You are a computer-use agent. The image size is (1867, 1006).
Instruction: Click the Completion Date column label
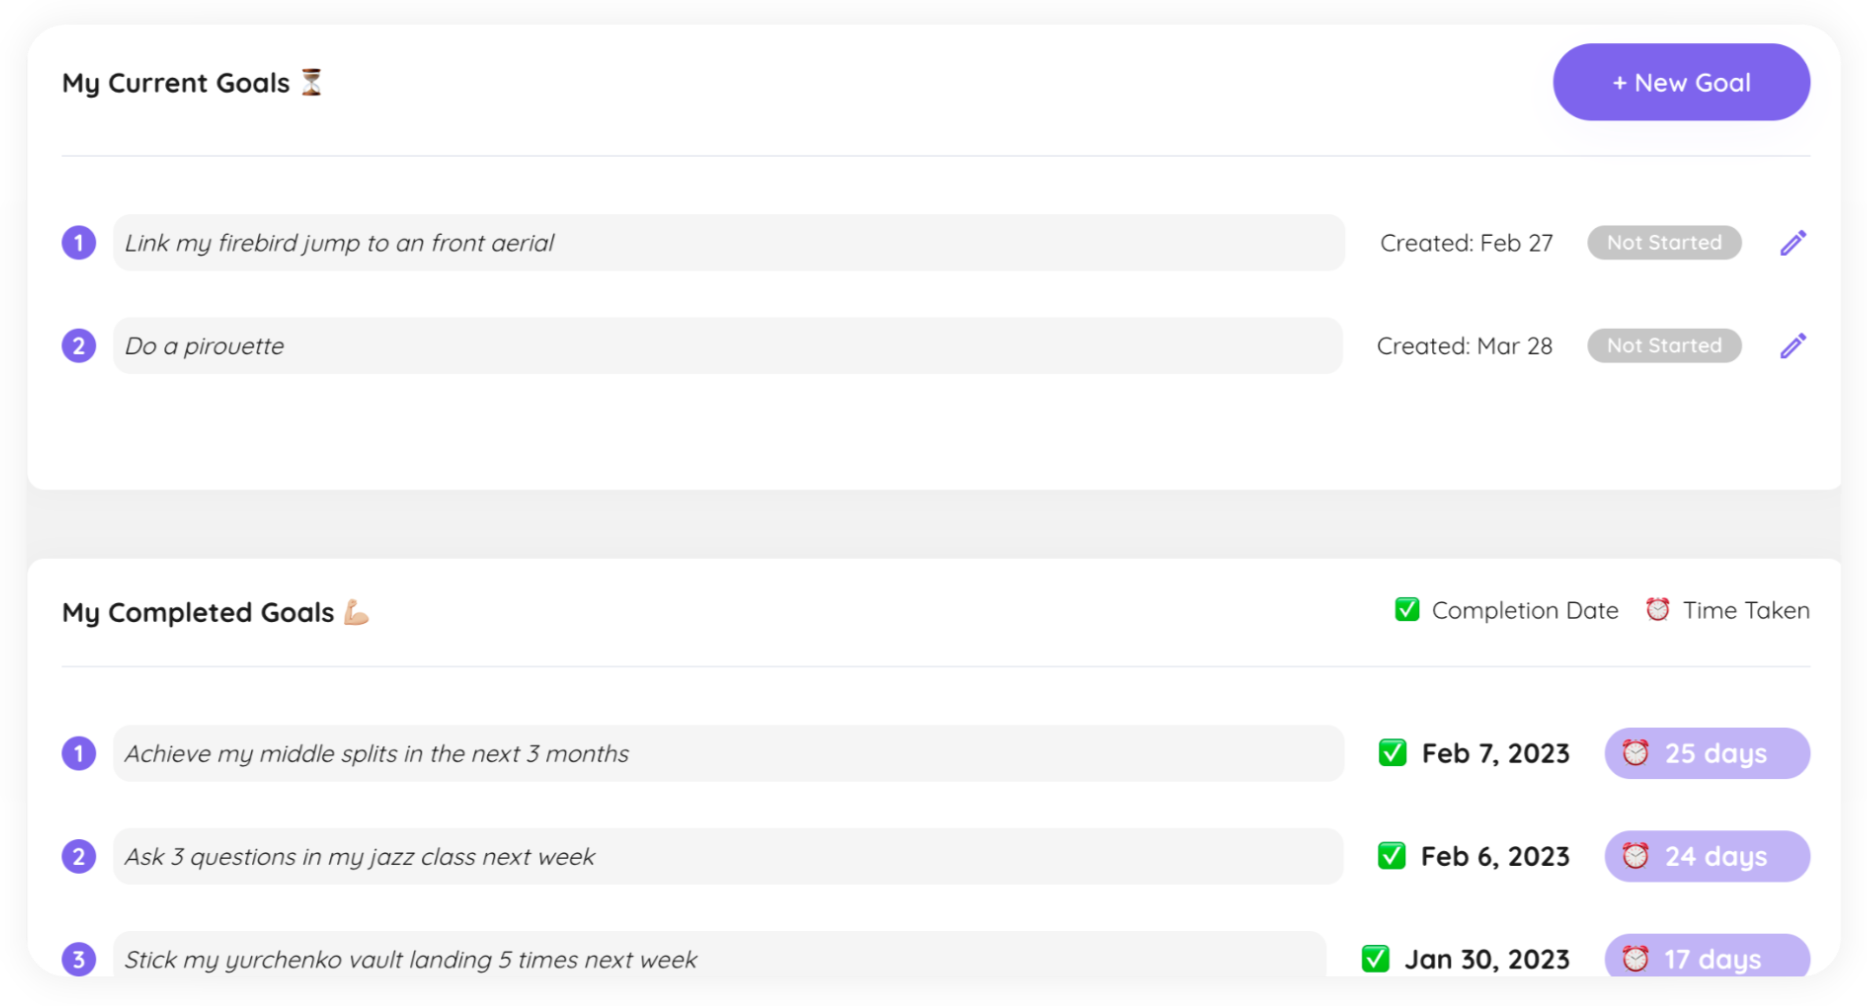[1524, 610]
